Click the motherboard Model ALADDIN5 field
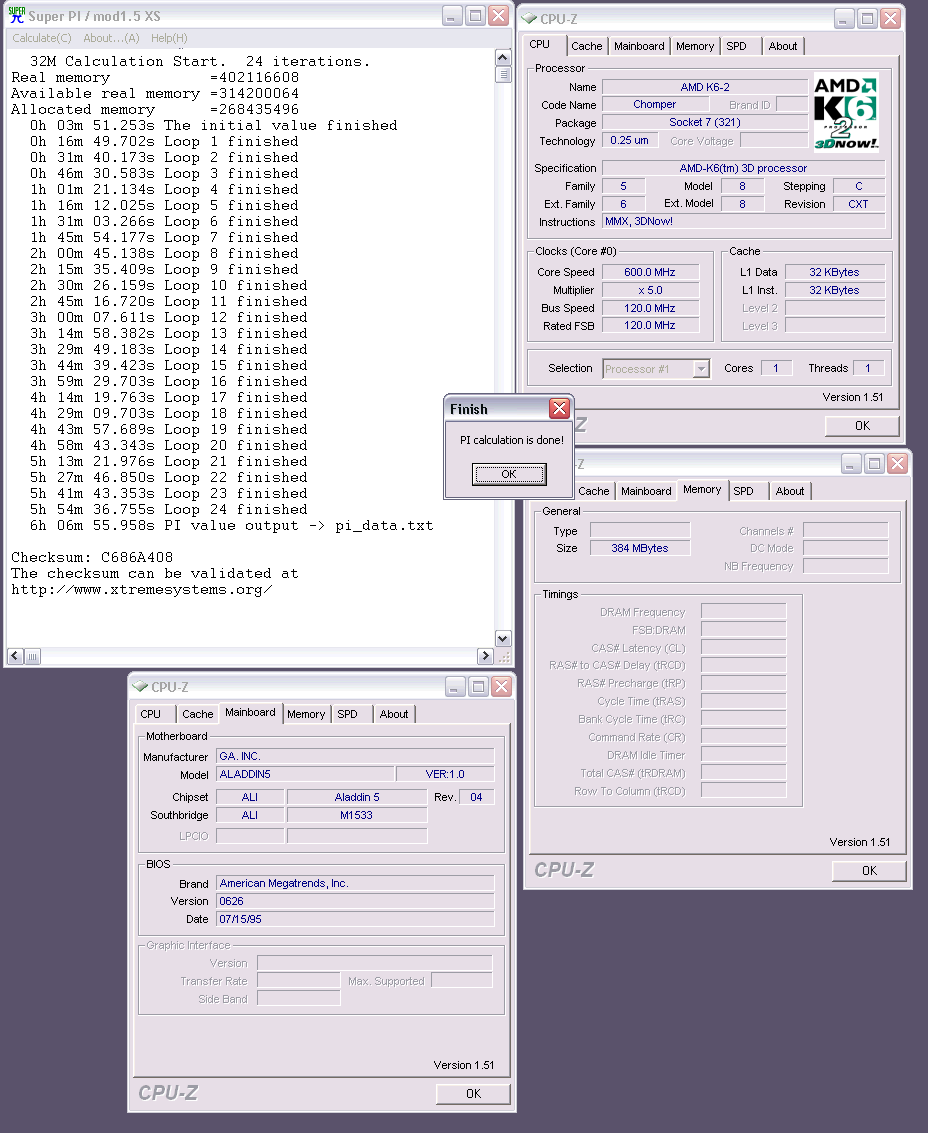This screenshot has width=928, height=1133. (305, 775)
